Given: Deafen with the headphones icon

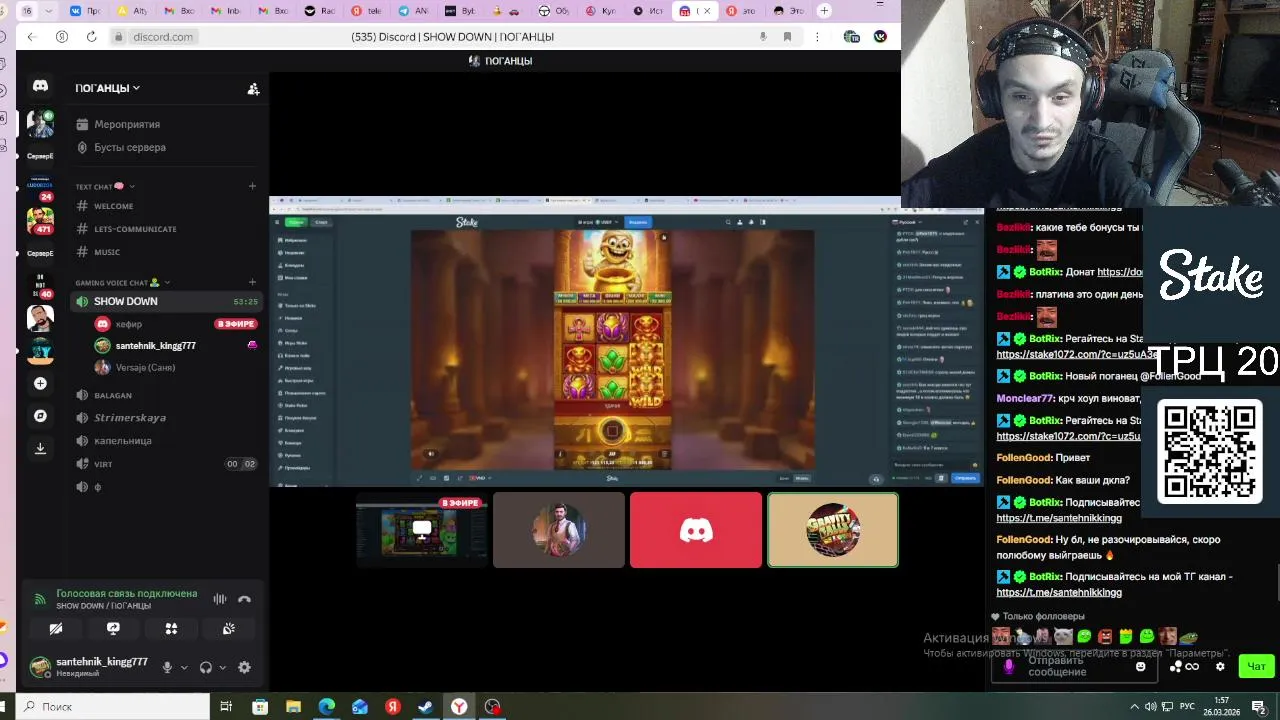Looking at the screenshot, I should pos(205,667).
